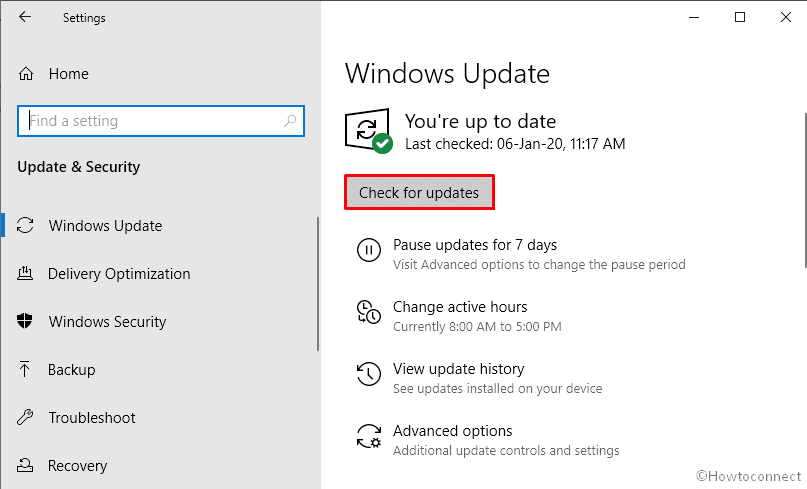
Task: Open Delivery Optimization settings
Action: 119,273
